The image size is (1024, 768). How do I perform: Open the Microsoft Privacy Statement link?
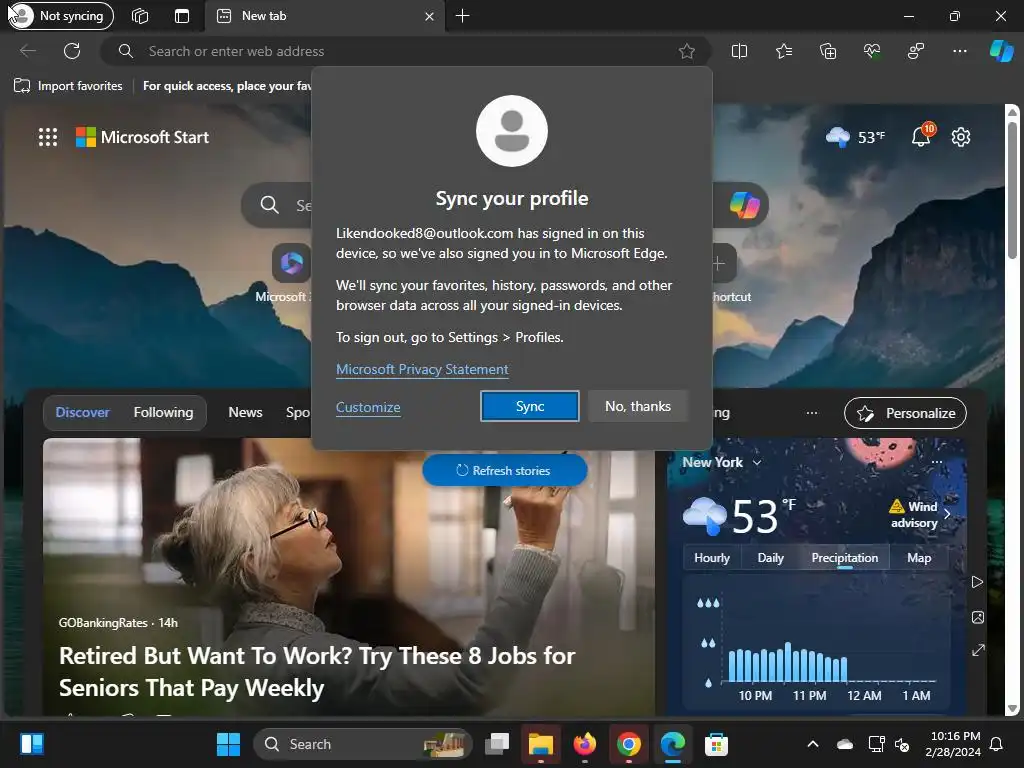[x=422, y=369]
